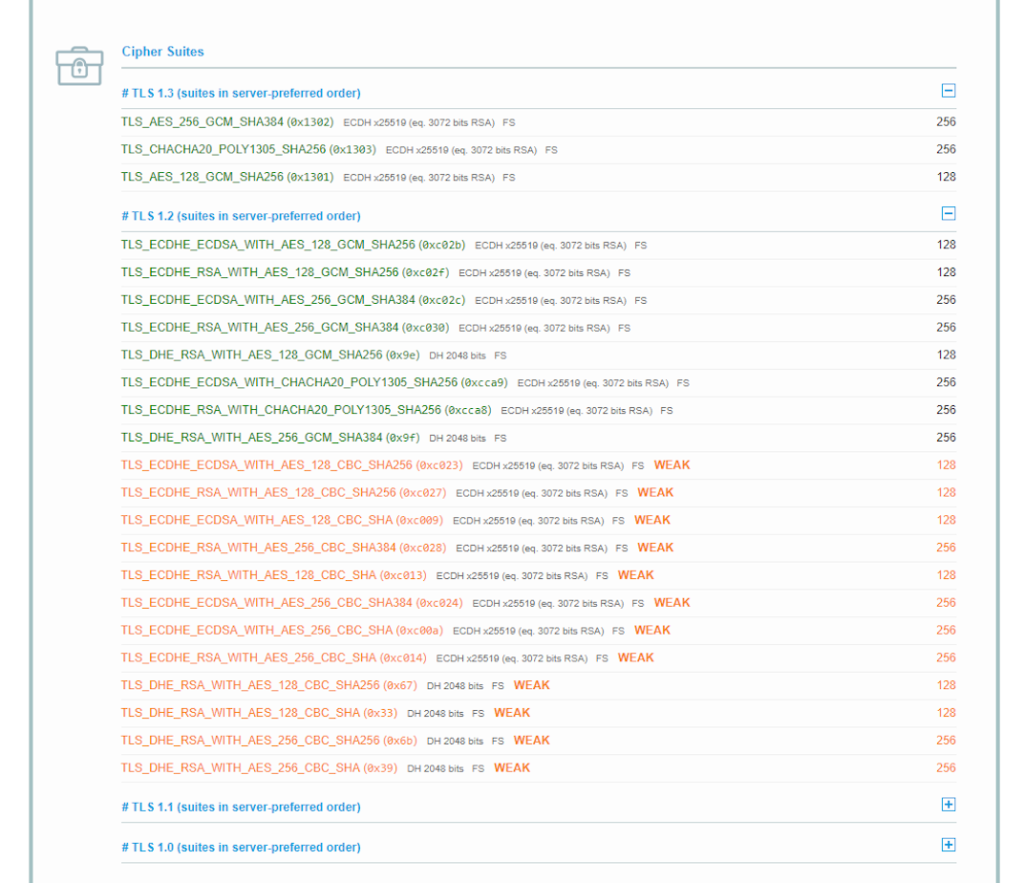
Task: Click the Cipher Suites lock briefcase icon
Action: pyautogui.click(x=79, y=65)
